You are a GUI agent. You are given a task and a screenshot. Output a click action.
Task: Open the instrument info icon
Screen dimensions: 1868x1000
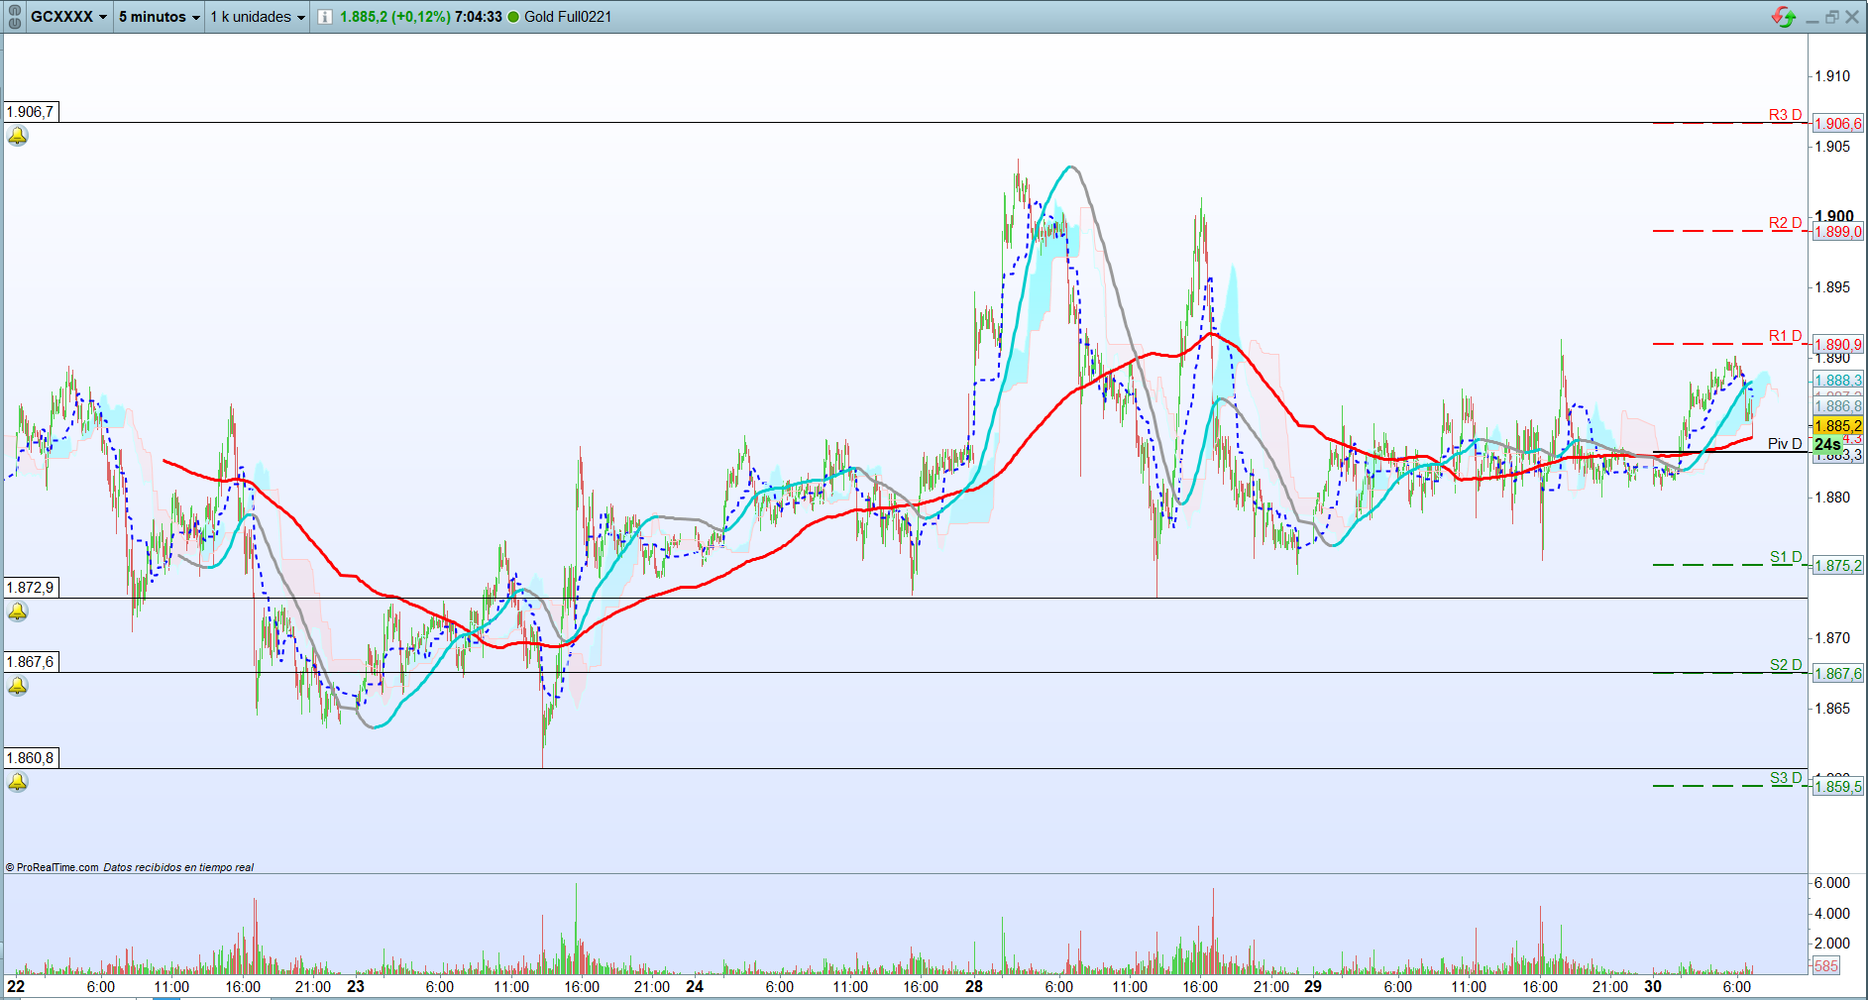coord(324,17)
